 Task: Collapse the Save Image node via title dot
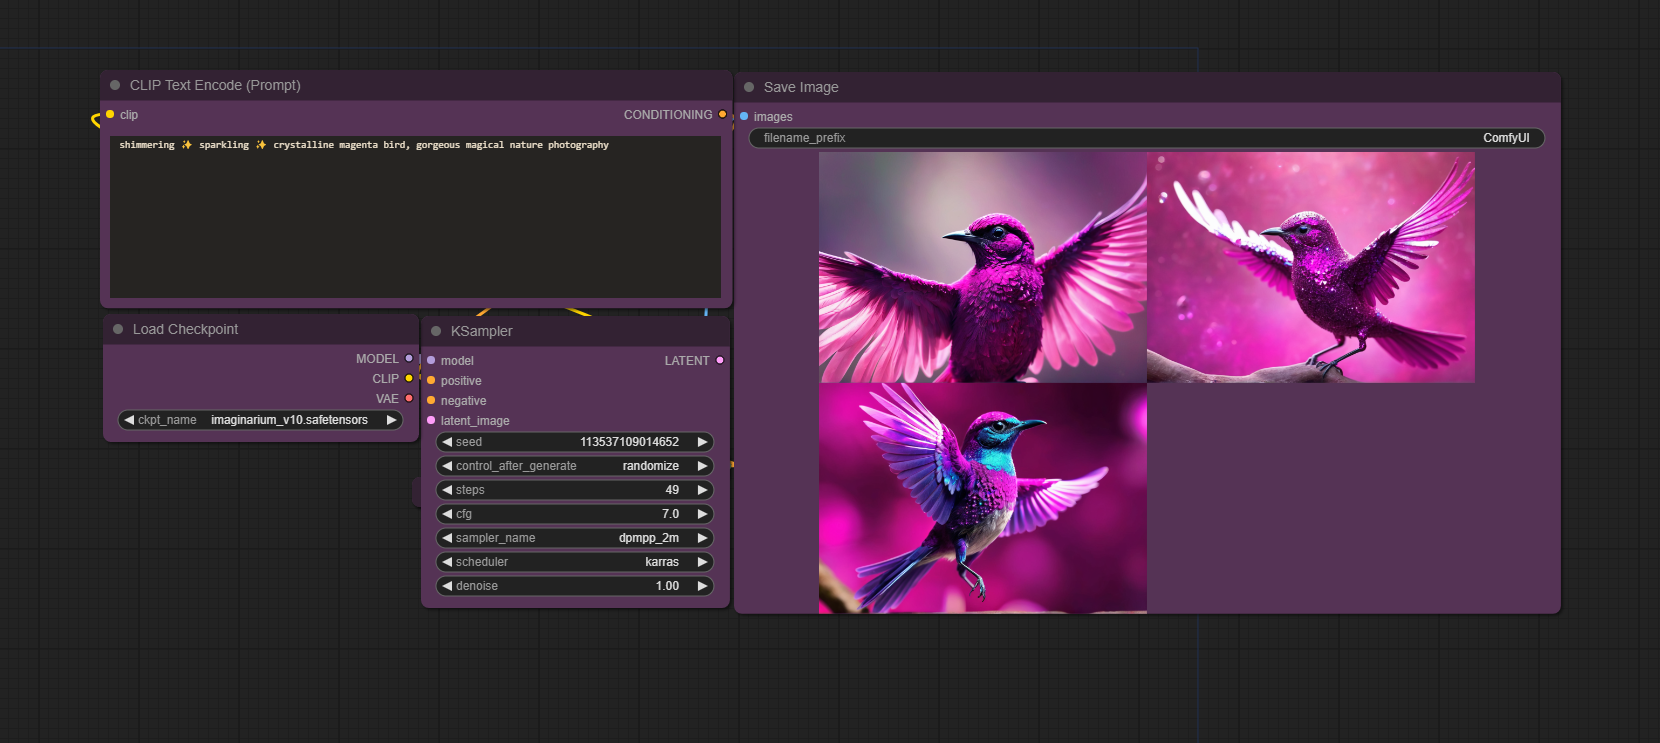749,87
